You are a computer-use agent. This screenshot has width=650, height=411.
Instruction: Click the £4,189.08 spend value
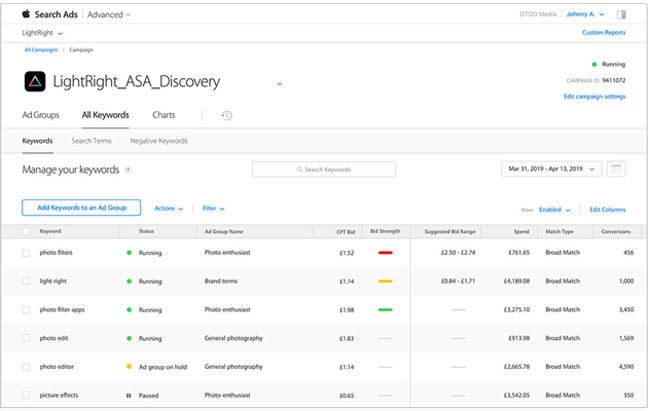point(517,281)
